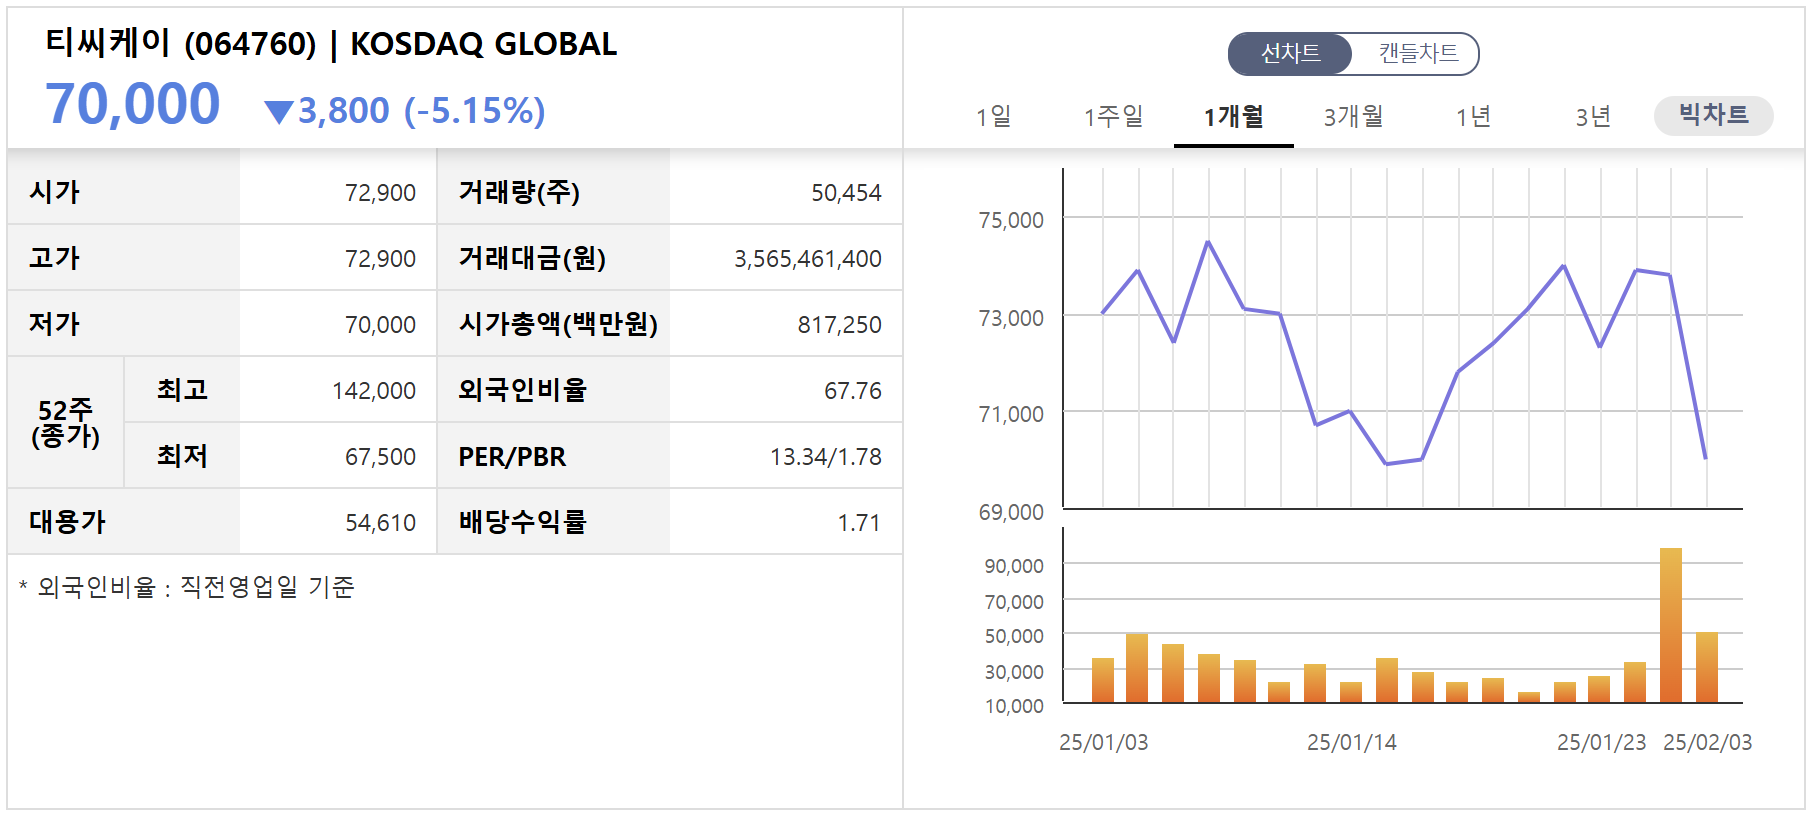Click the stock title 티씨케이 (064760)
The image size is (1815, 816).
[x=181, y=43]
